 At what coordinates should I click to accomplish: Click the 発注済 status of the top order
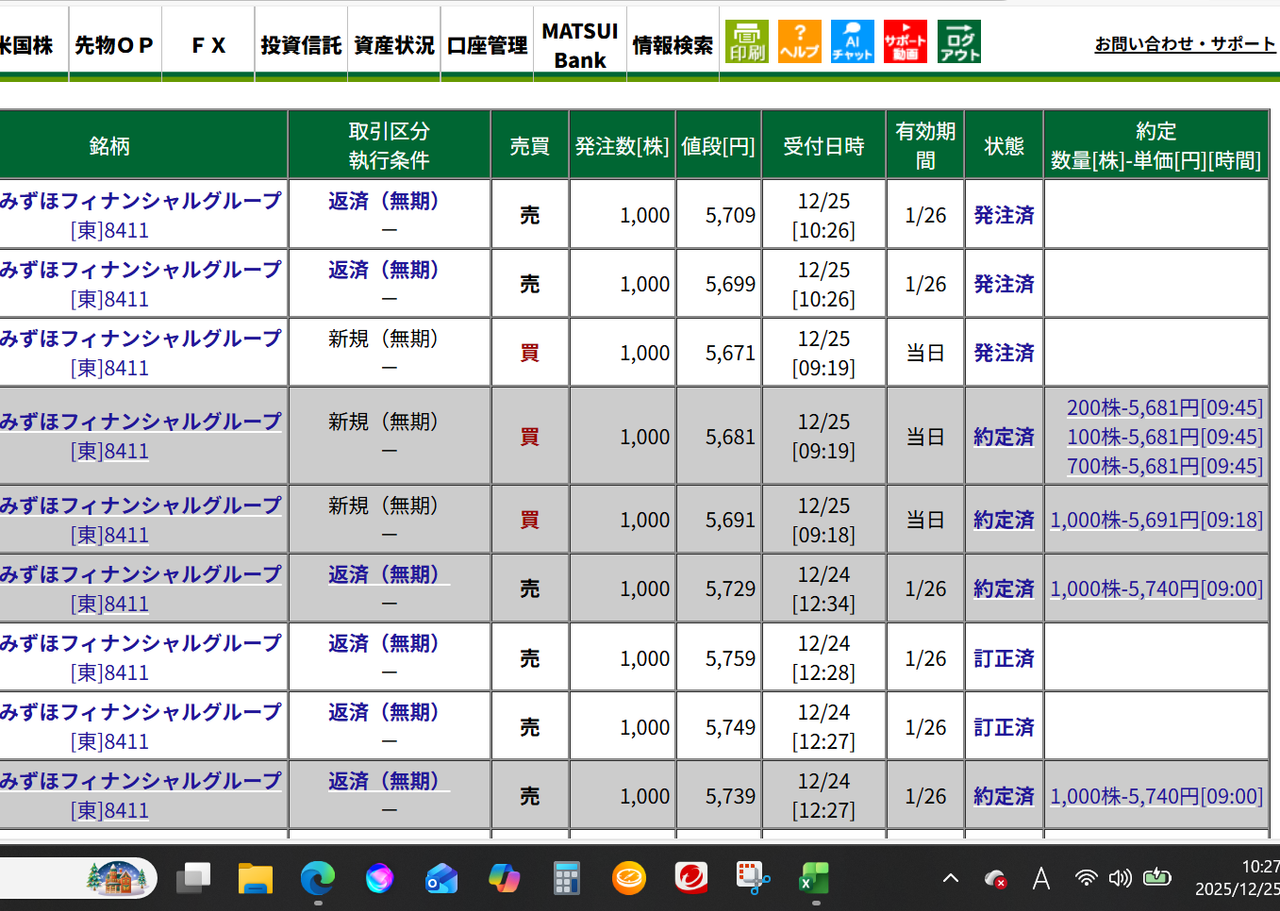coord(1003,214)
